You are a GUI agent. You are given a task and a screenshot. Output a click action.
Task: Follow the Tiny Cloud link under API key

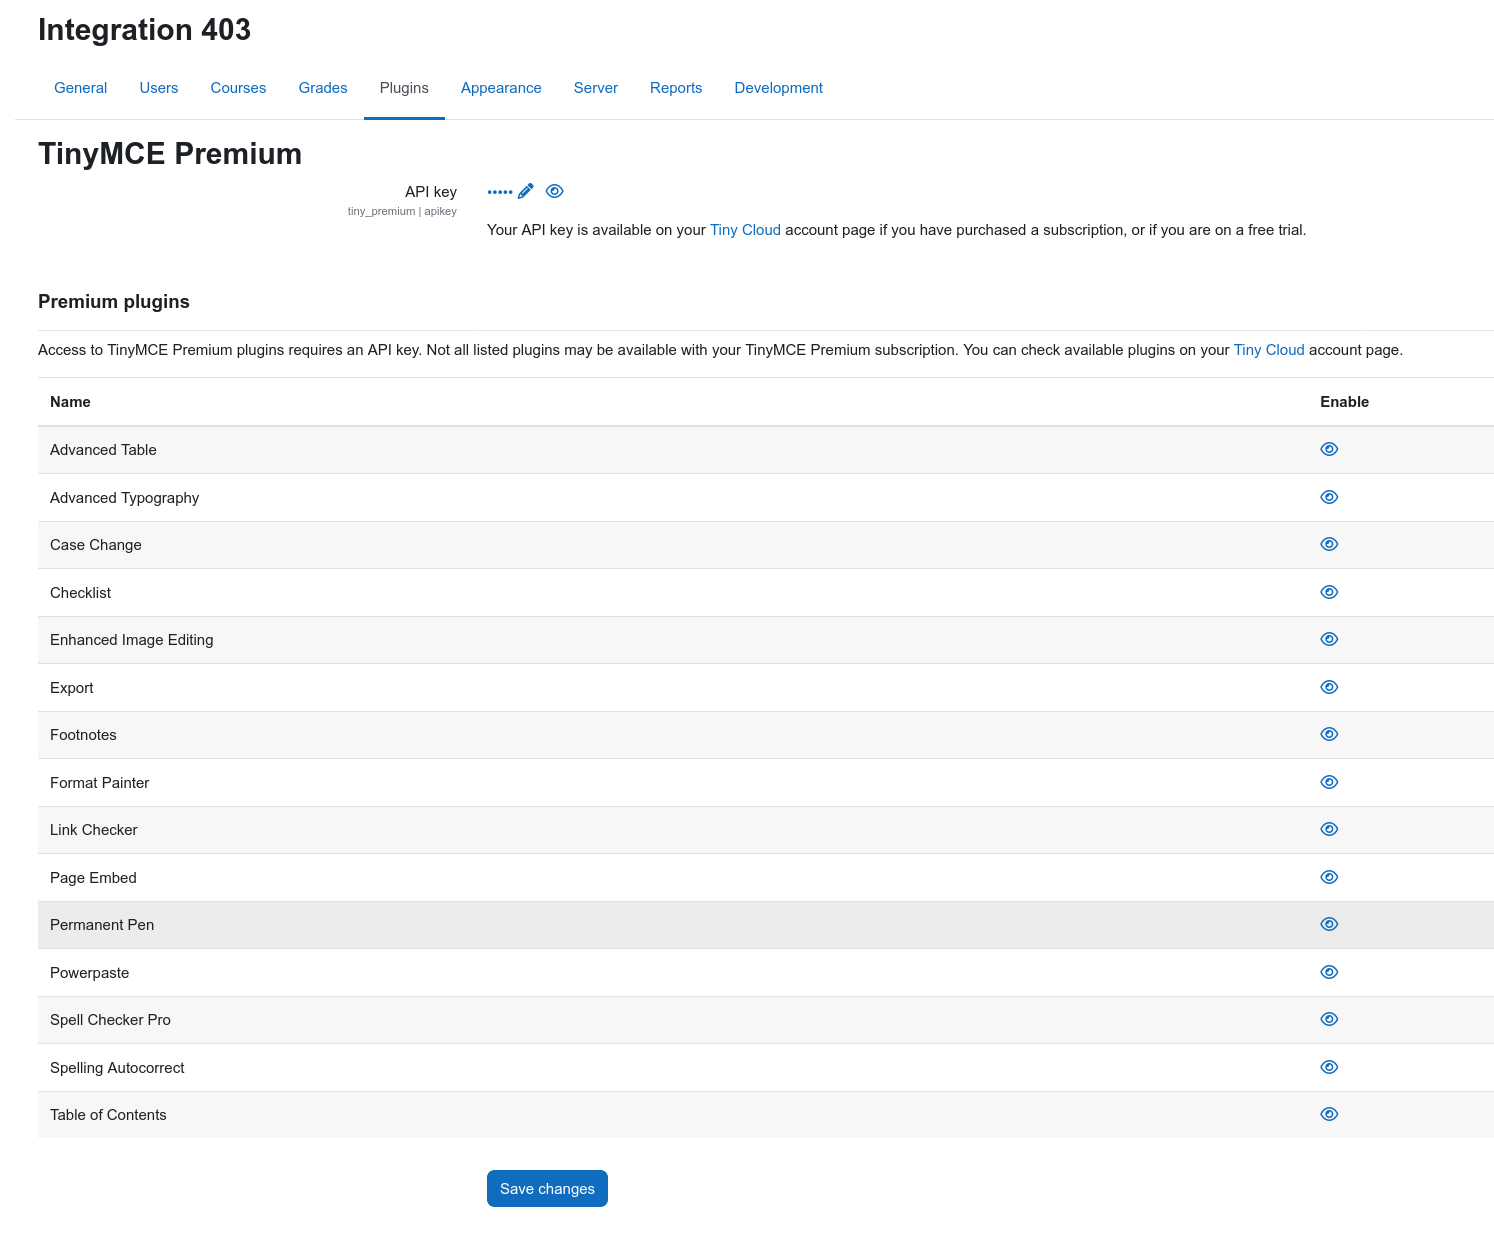click(x=745, y=230)
